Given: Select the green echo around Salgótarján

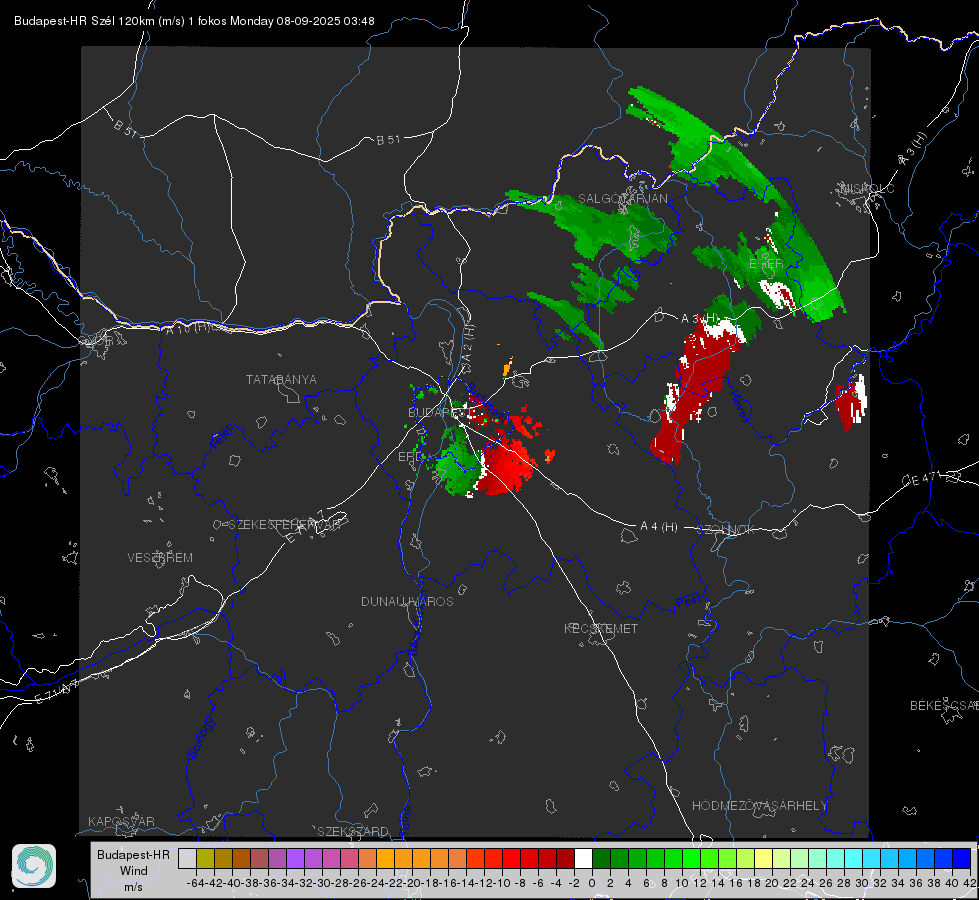Looking at the screenshot, I should (599, 225).
